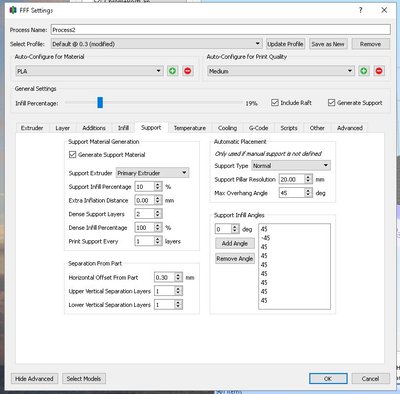
Task: Add a print quality preset with the green plus
Action: pos(364,71)
